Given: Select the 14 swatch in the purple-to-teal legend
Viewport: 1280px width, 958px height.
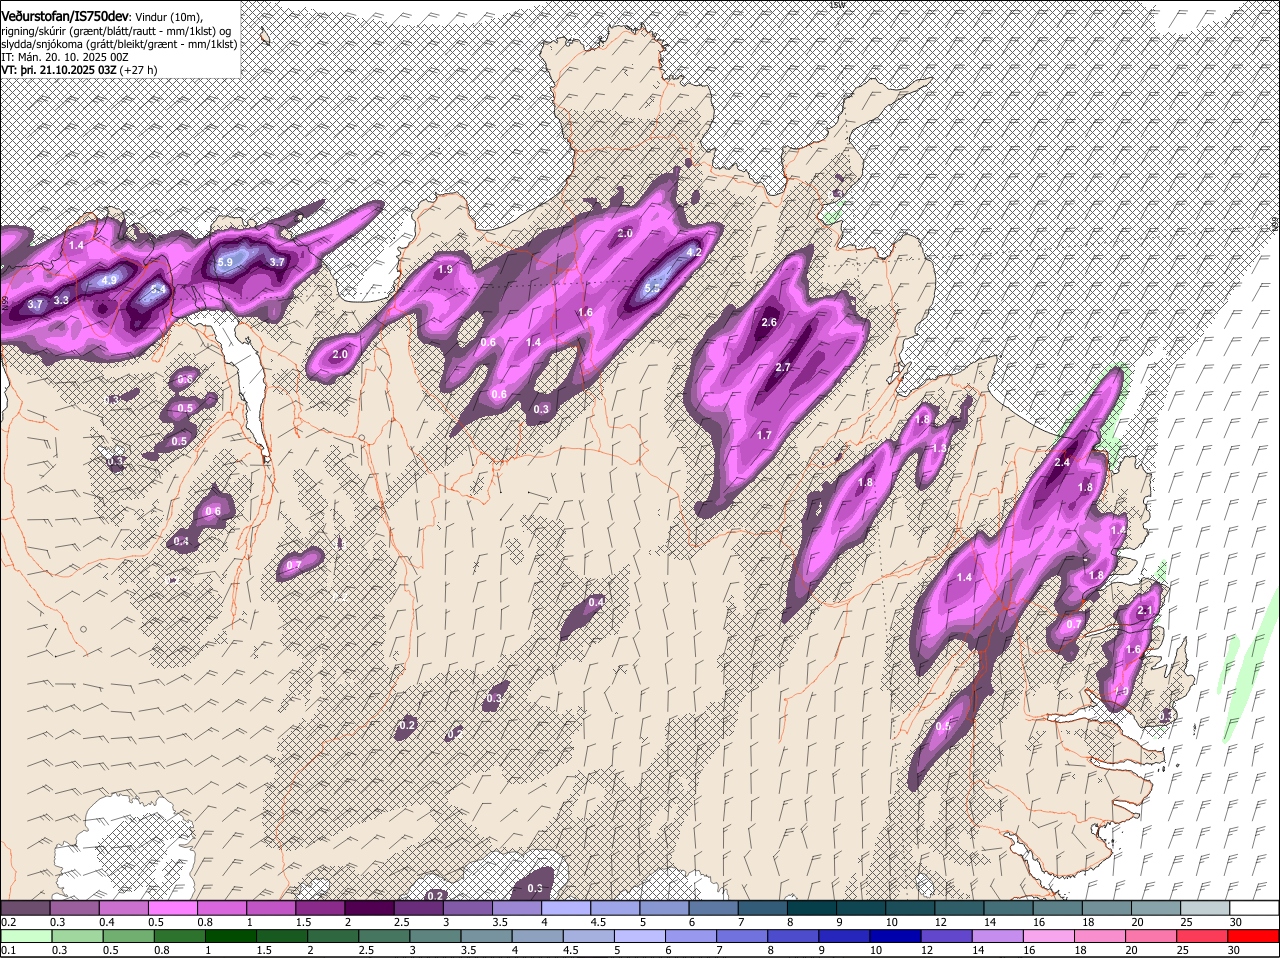Looking at the screenshot, I should (x=1008, y=908).
